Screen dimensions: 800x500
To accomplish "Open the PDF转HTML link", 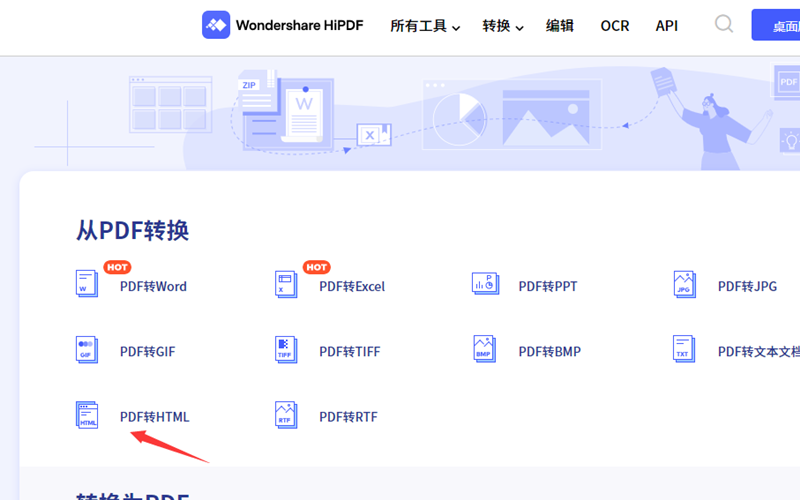I will click(x=154, y=417).
